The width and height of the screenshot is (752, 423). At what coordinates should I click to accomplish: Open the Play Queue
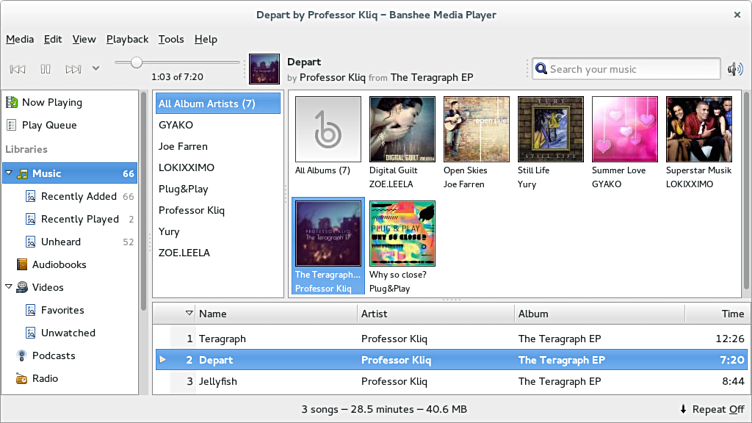(48, 125)
